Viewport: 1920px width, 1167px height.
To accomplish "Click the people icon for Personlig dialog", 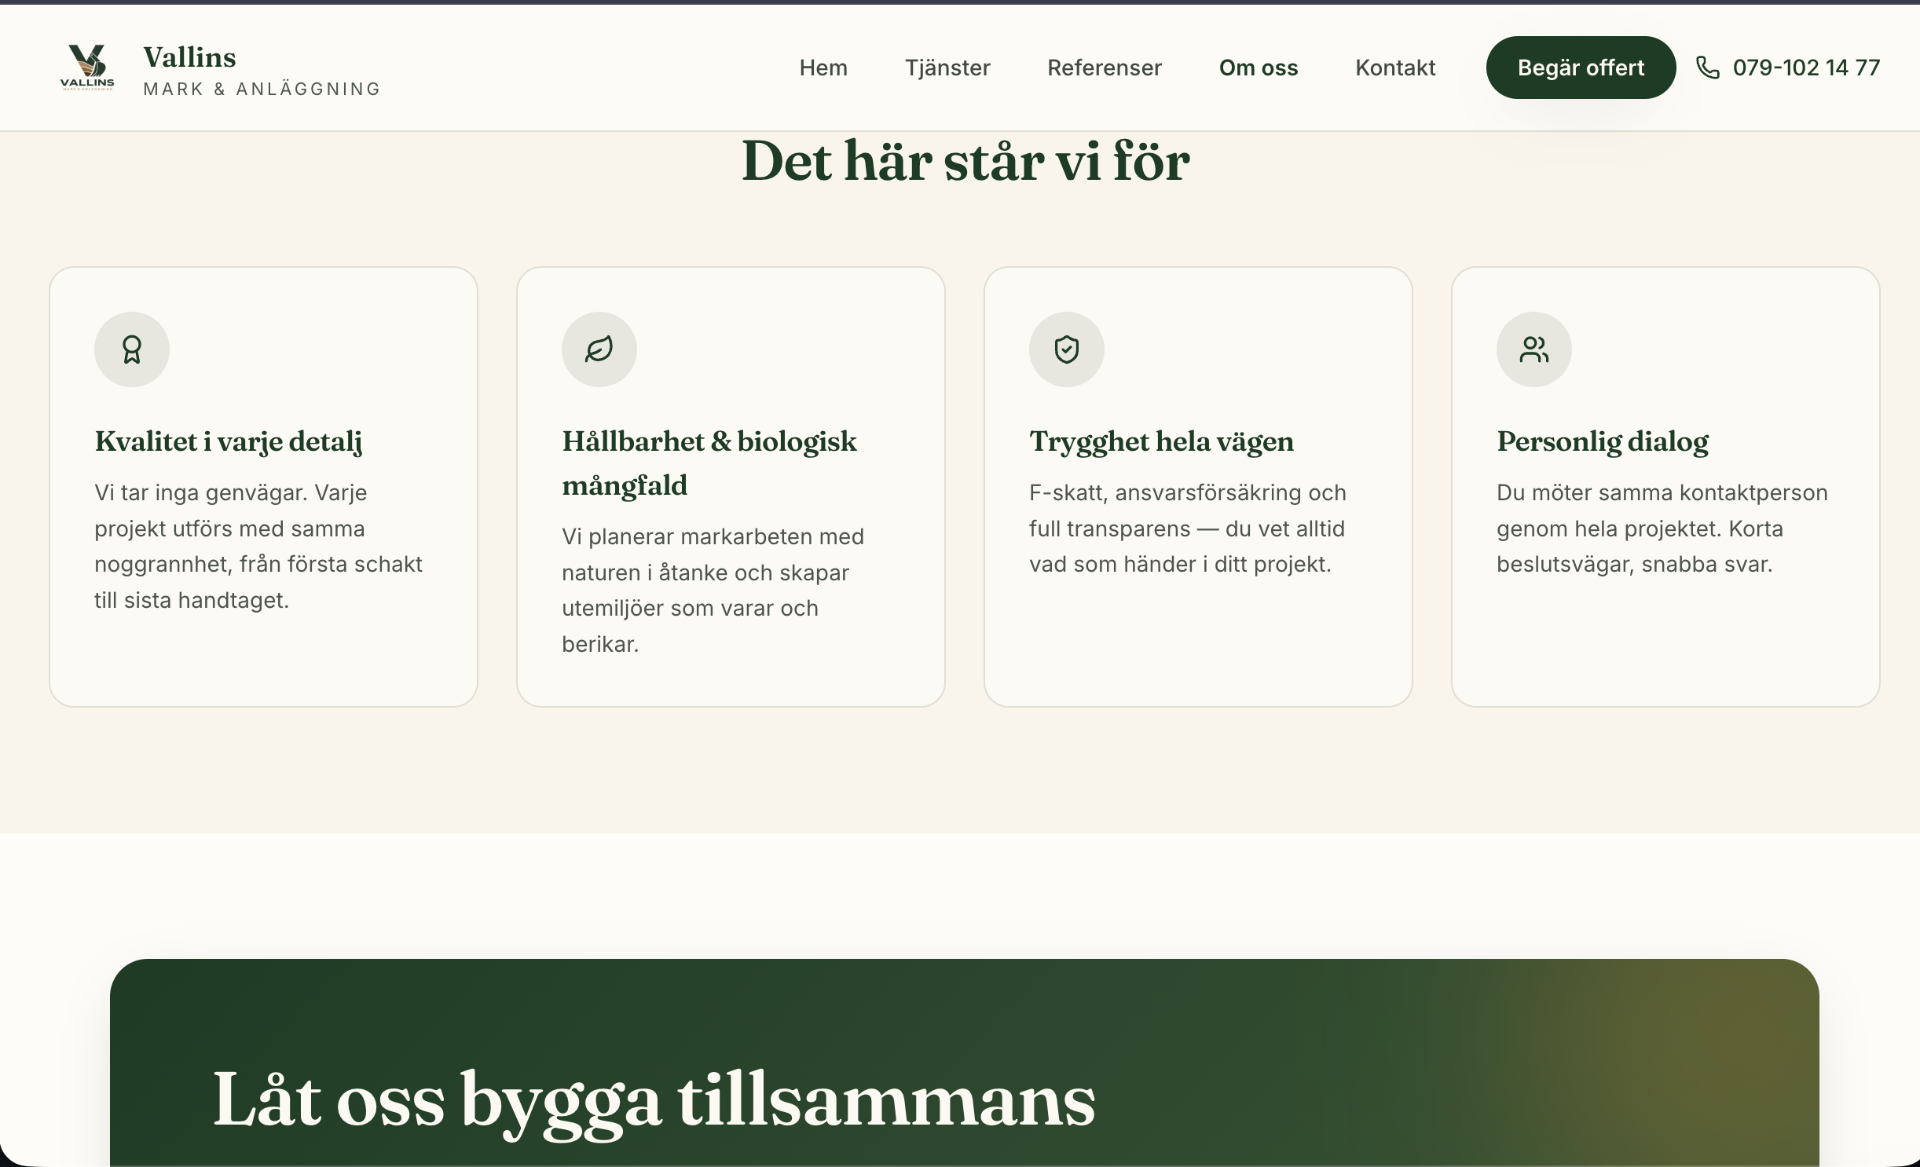I will [x=1534, y=349].
